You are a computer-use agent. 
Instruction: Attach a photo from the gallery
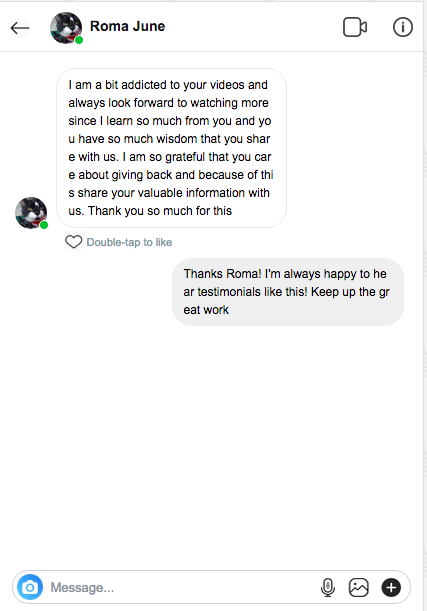[x=358, y=587]
